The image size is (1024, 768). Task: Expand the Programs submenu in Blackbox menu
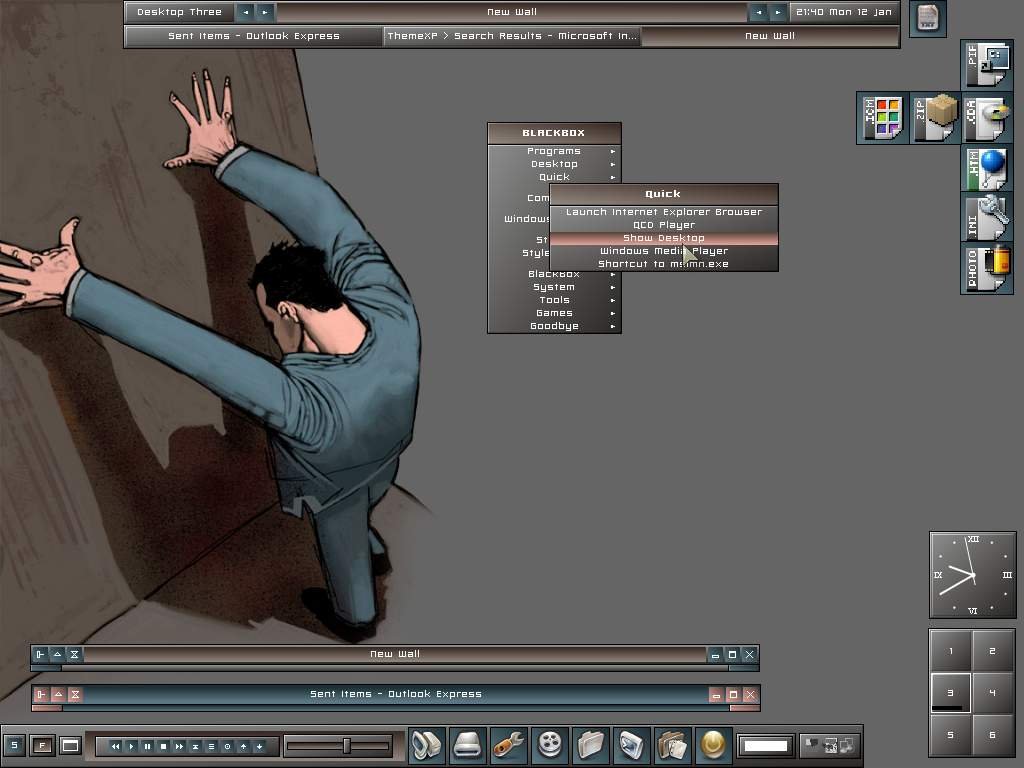click(554, 151)
